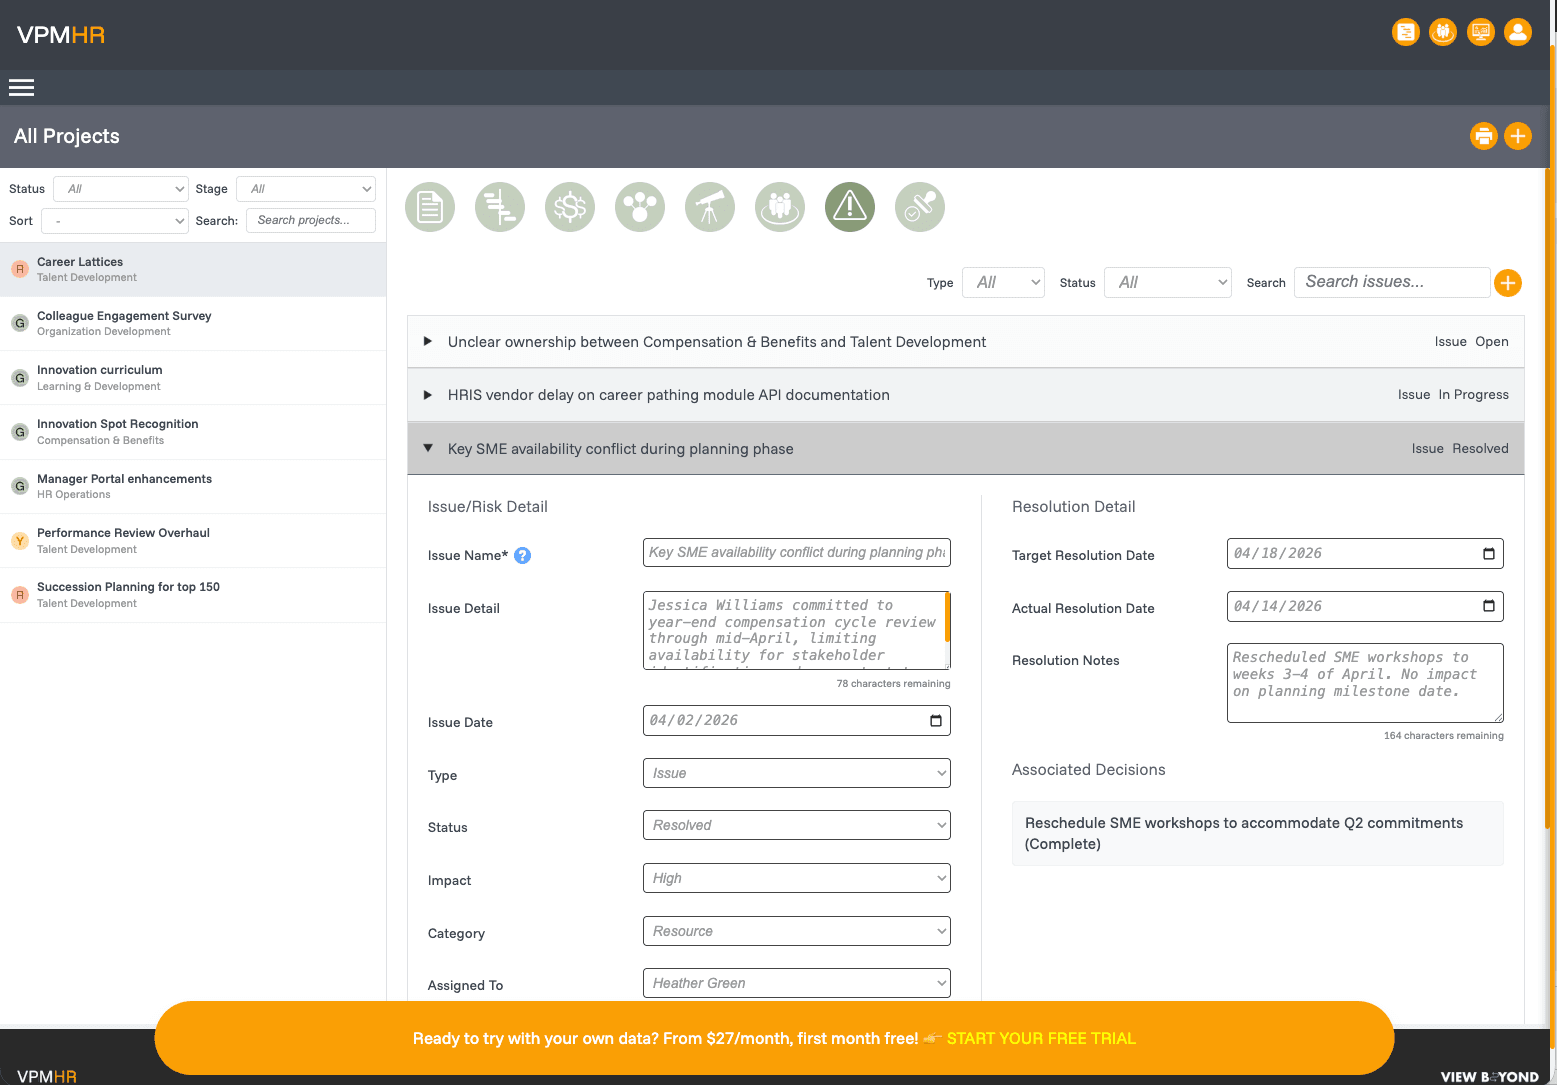1557x1085 pixels.
Task: Open the Assigned To dropdown showing Heather Green
Action: pyautogui.click(x=796, y=983)
